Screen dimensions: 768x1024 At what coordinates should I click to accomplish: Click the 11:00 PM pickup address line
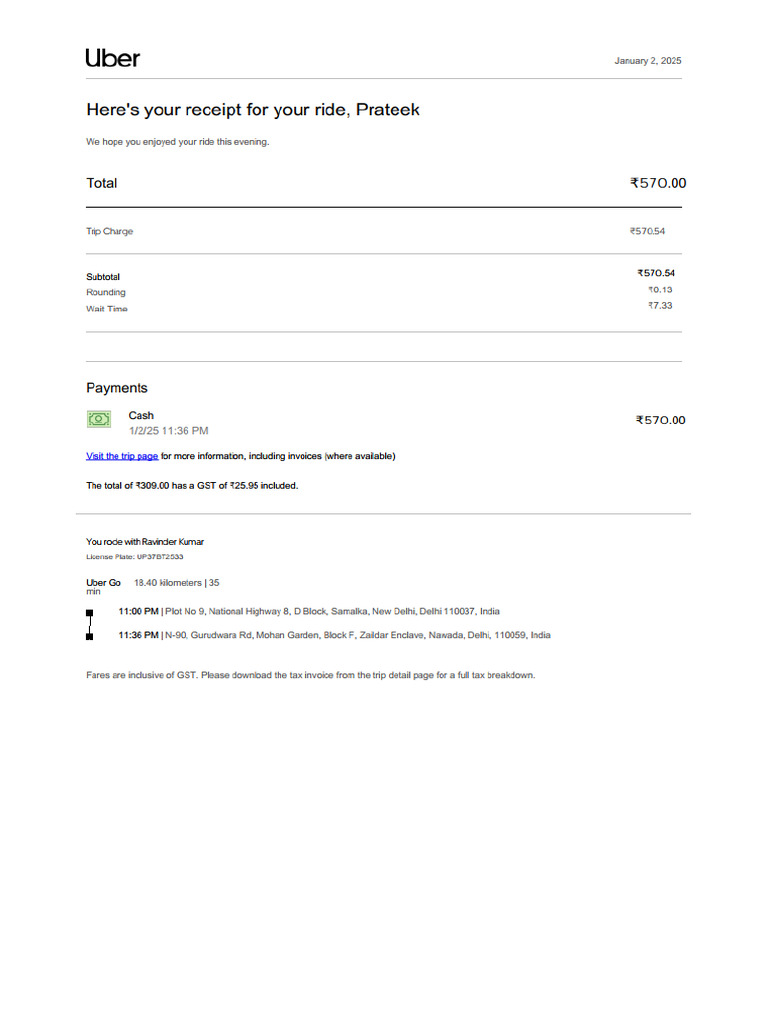(309, 611)
